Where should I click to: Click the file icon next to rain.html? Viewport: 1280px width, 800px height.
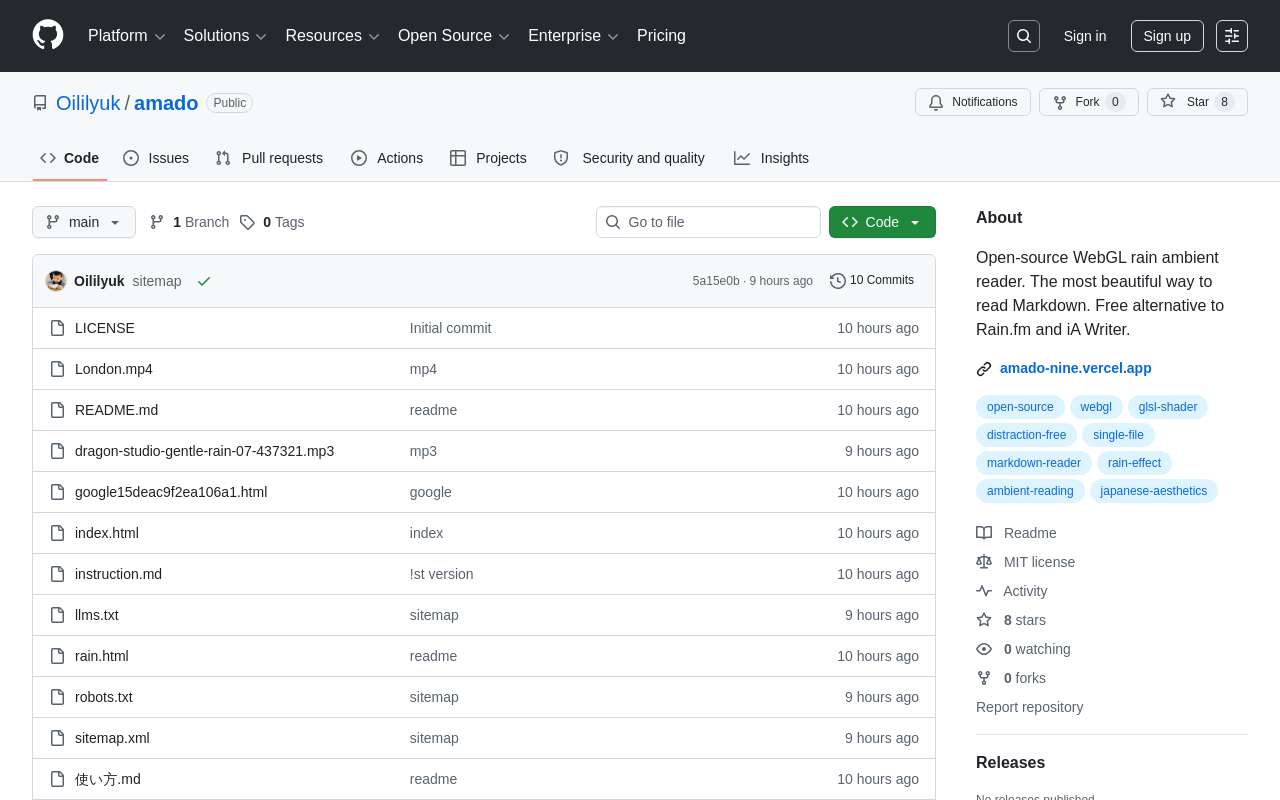57,656
